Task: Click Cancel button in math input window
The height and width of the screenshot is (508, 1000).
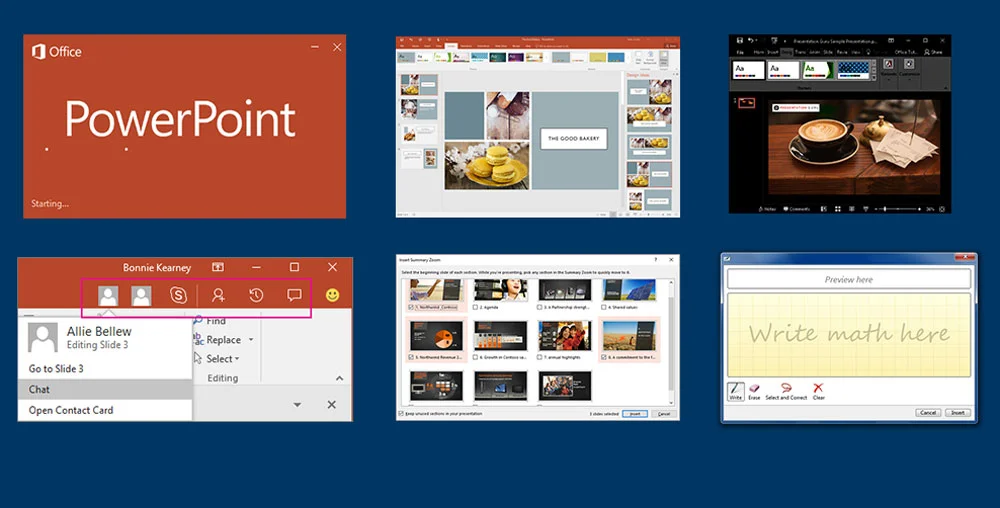Action: click(x=929, y=412)
